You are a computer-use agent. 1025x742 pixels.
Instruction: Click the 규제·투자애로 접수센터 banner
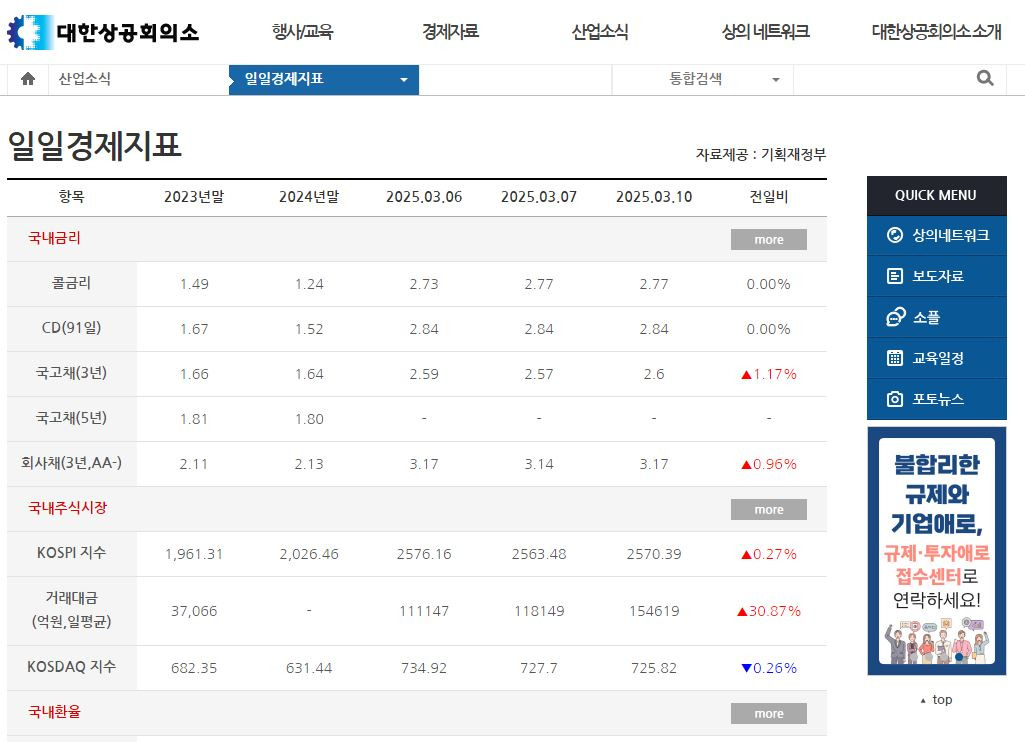(937, 551)
